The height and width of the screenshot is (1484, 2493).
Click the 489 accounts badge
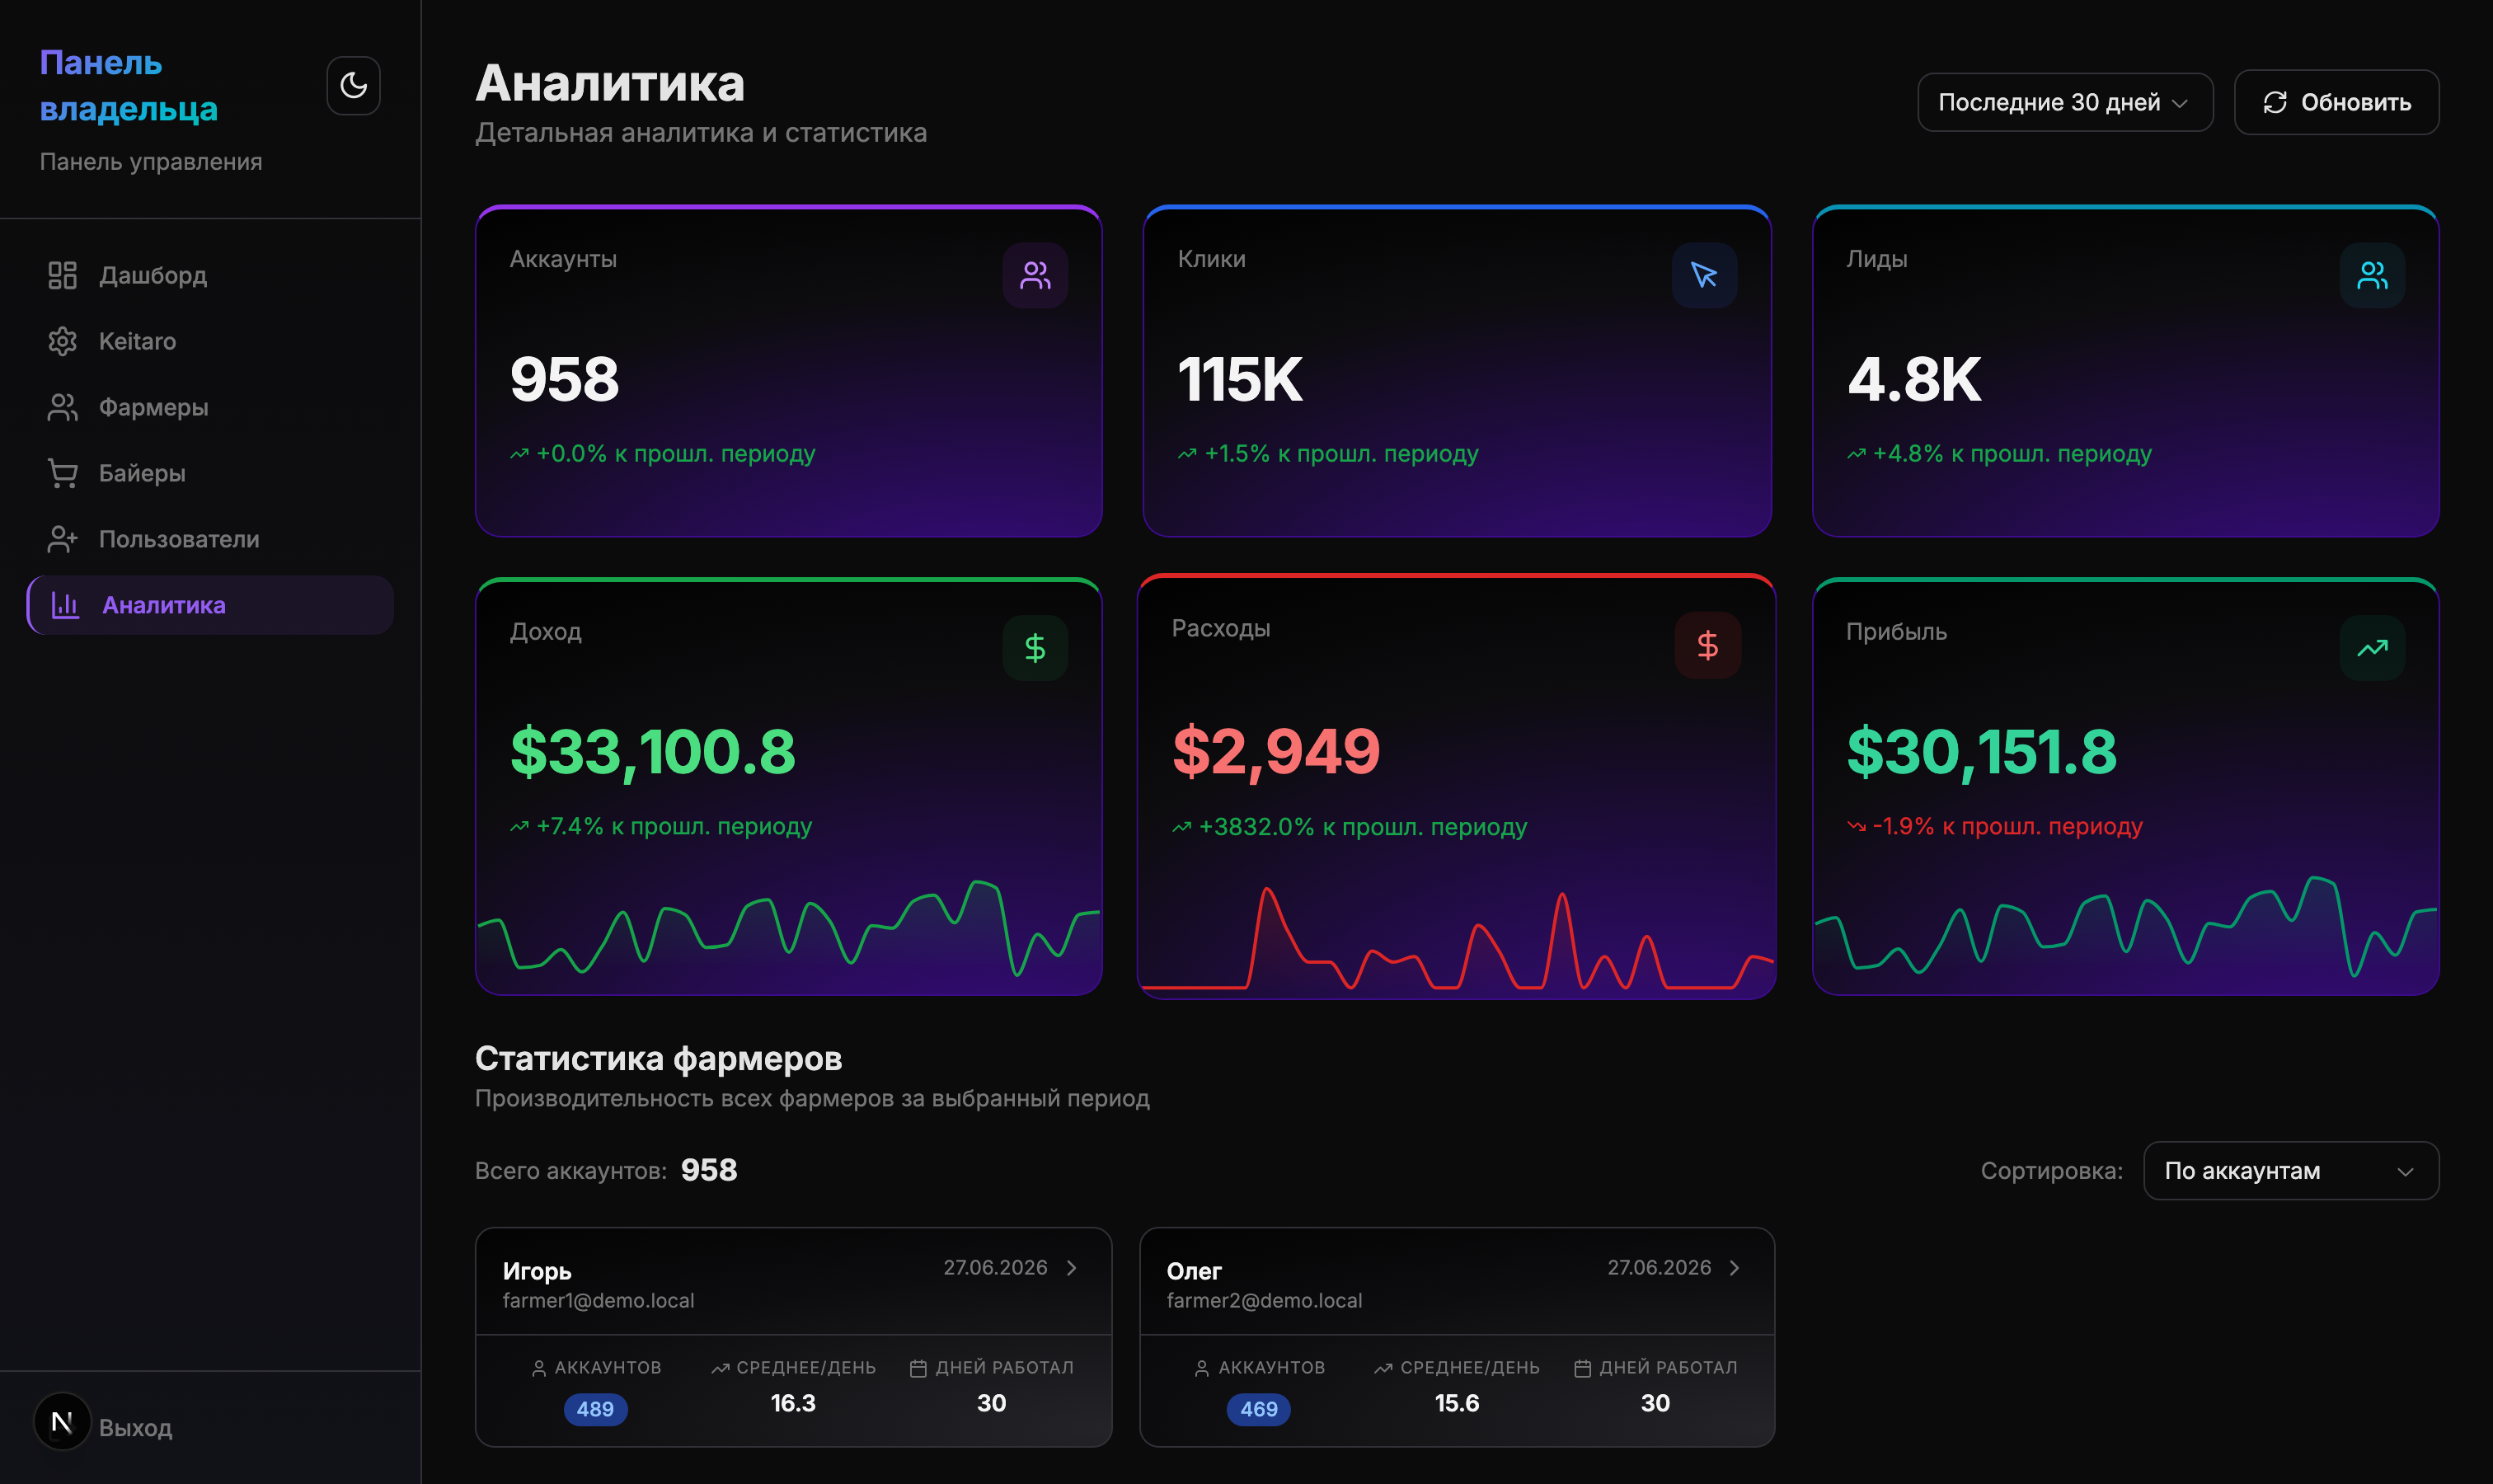(595, 1409)
